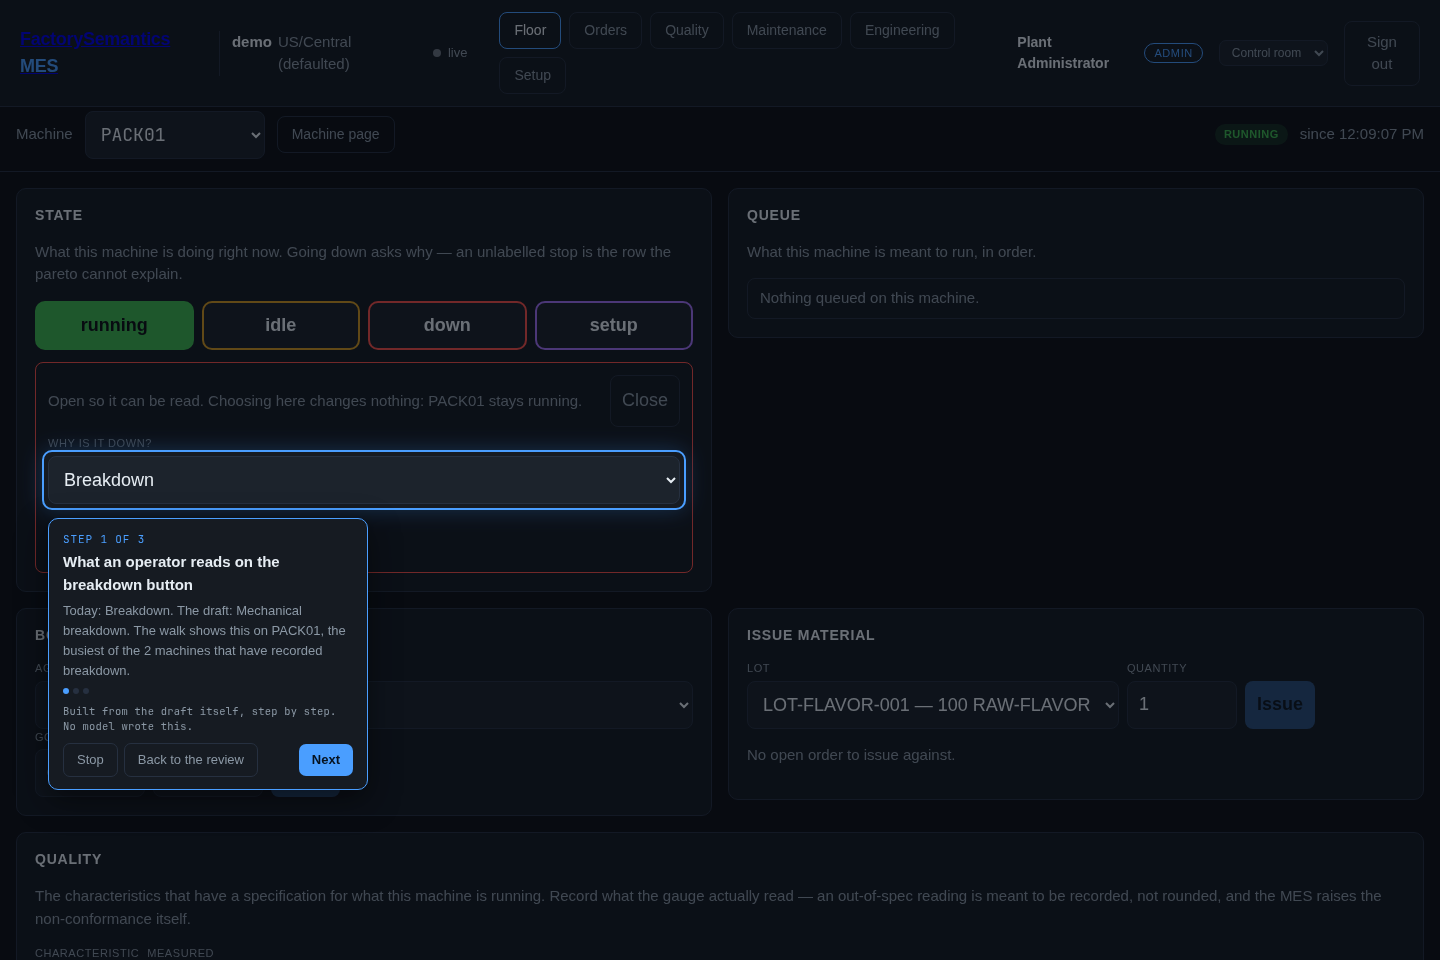Screen dimensions: 1440x960
Task: Expand the LOT-FLAVOR-001 lot dropdown
Action: coord(933,705)
